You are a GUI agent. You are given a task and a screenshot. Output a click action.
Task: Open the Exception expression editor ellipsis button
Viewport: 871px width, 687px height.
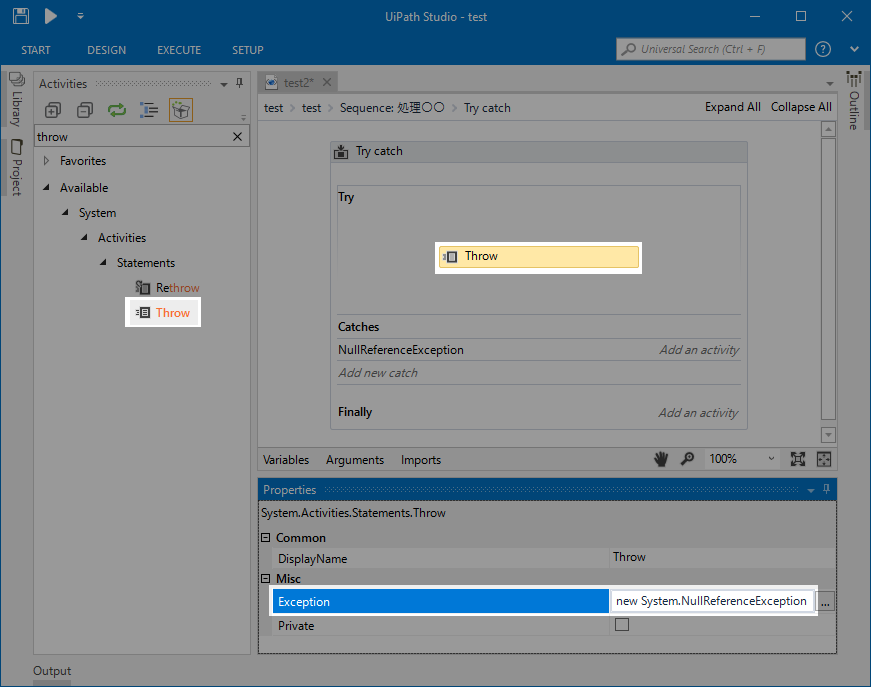[x=825, y=601]
